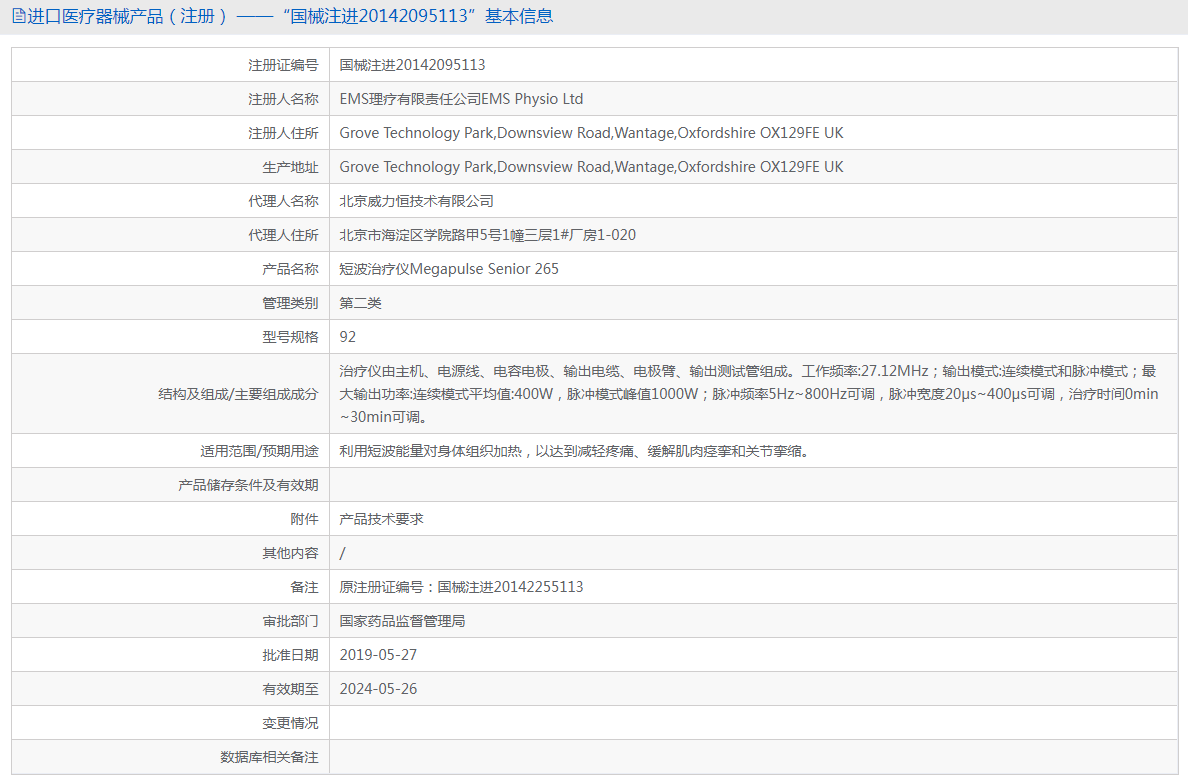This screenshot has height=781, width=1188.
Task: Click model specification value '92'
Action: pyautogui.click(x=348, y=337)
